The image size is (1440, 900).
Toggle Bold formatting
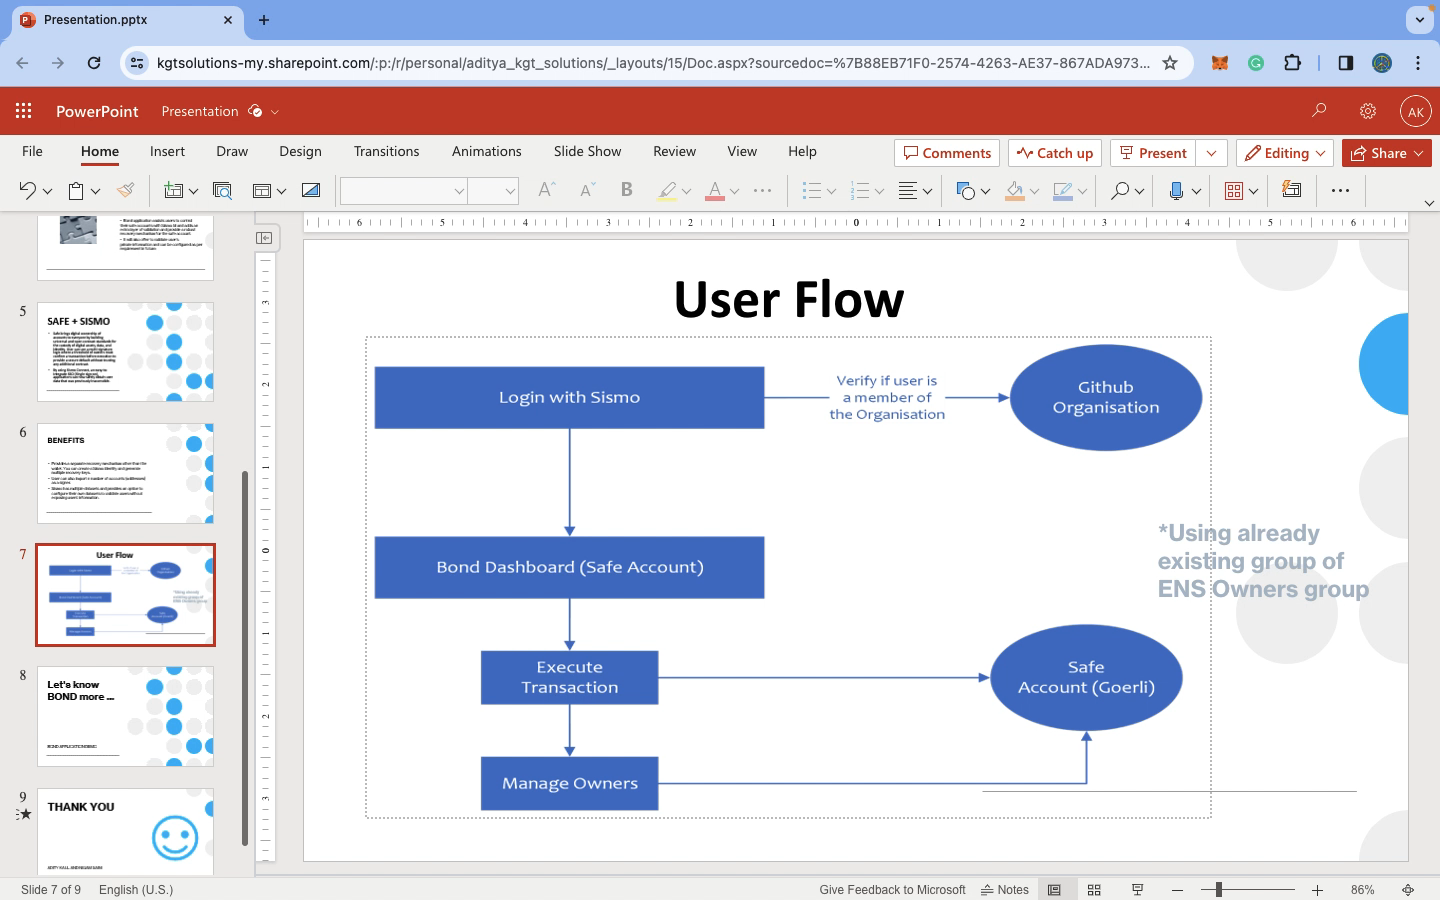tap(627, 190)
